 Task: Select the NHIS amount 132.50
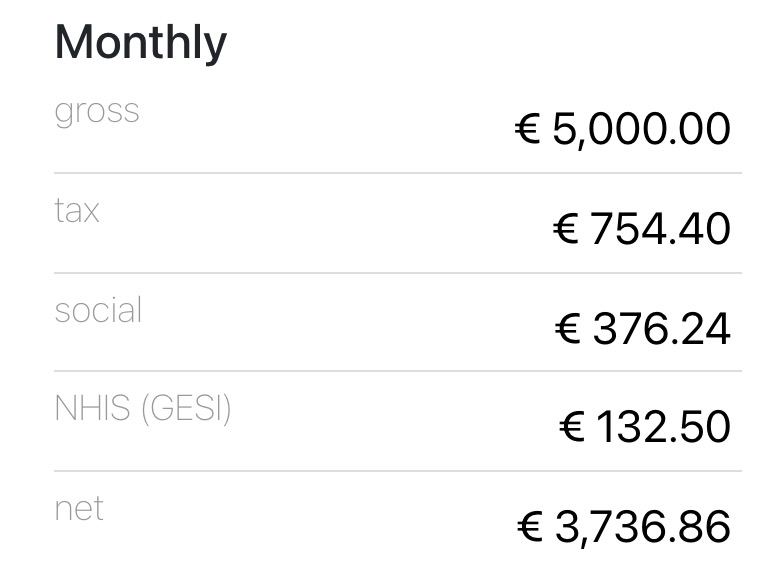pos(663,427)
